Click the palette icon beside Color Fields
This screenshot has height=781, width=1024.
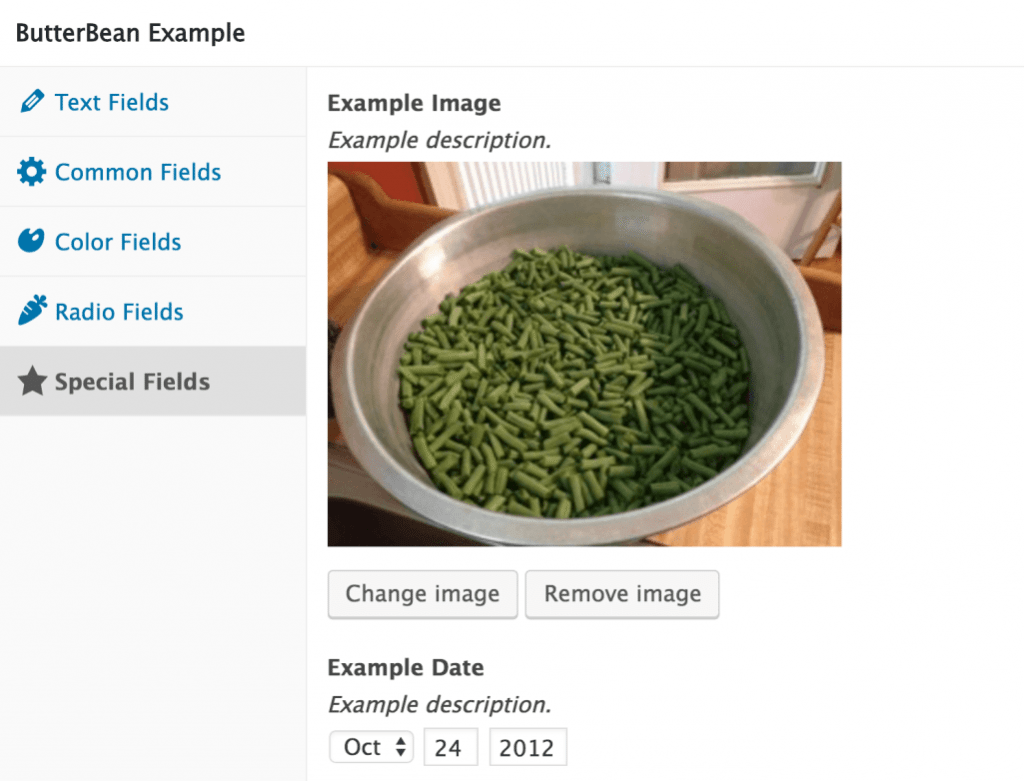coord(32,242)
